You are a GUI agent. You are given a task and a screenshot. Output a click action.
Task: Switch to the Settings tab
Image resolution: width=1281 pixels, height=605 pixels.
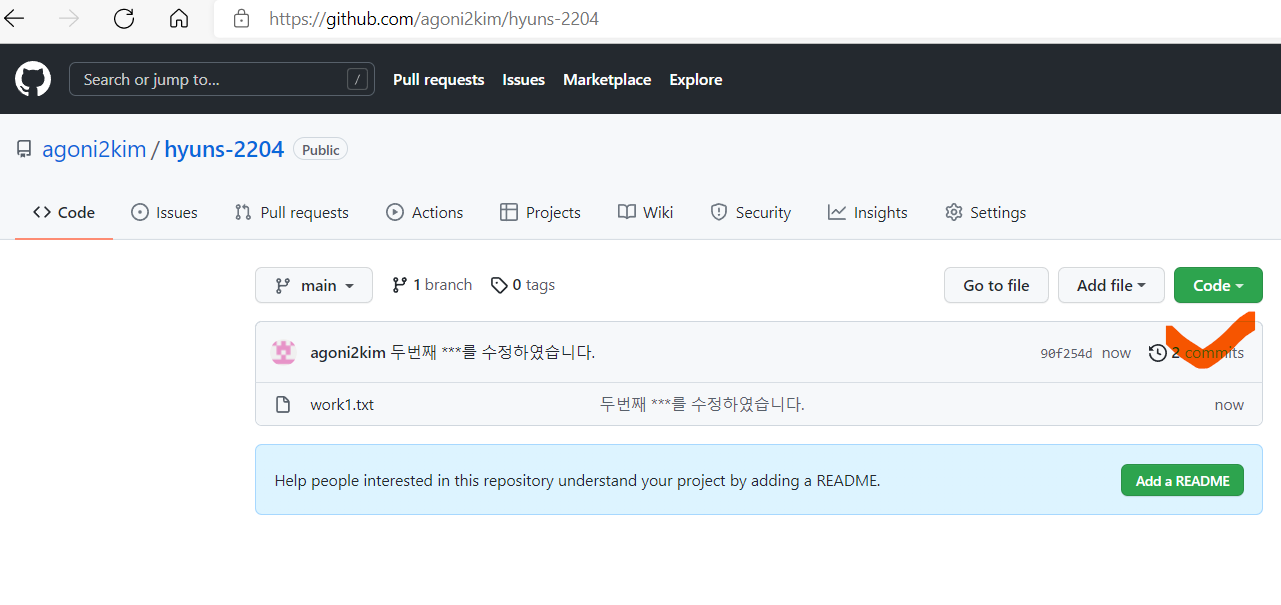pyautogui.click(x=986, y=212)
